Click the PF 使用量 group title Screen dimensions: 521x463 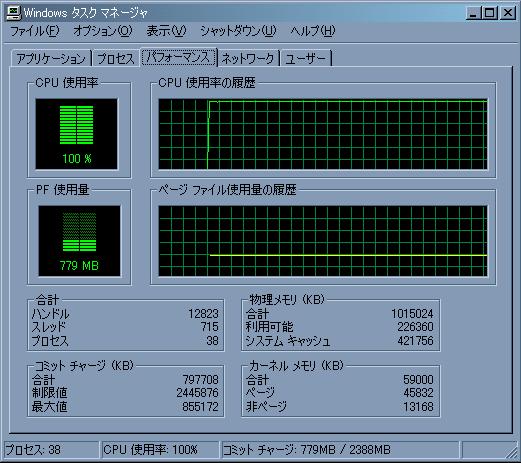tap(63, 190)
